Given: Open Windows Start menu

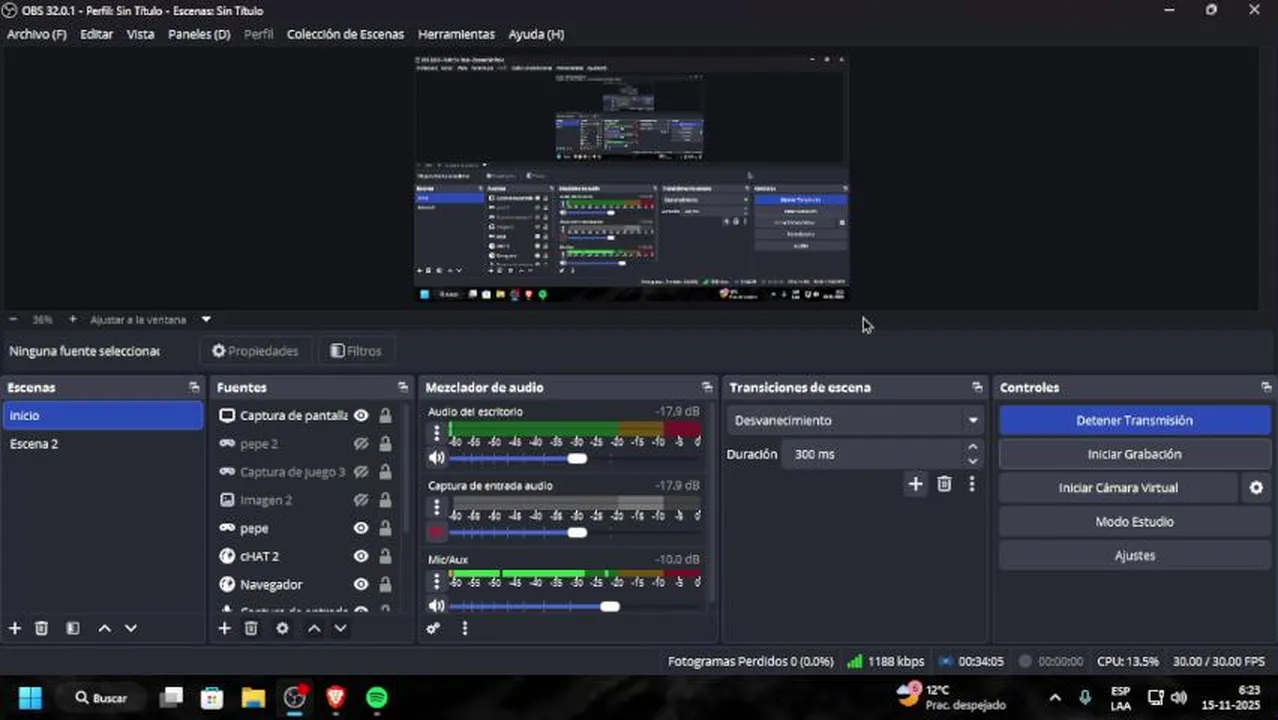Looking at the screenshot, I should 30,697.
